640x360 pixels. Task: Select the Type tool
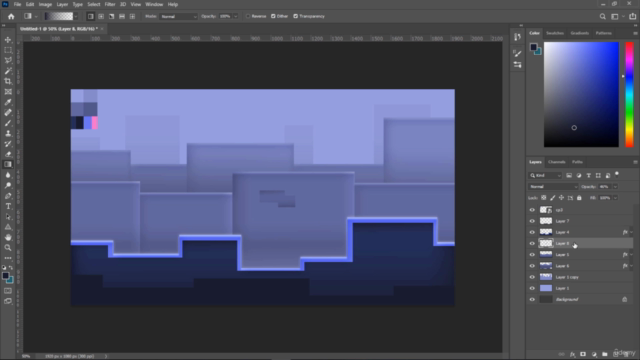point(8,206)
